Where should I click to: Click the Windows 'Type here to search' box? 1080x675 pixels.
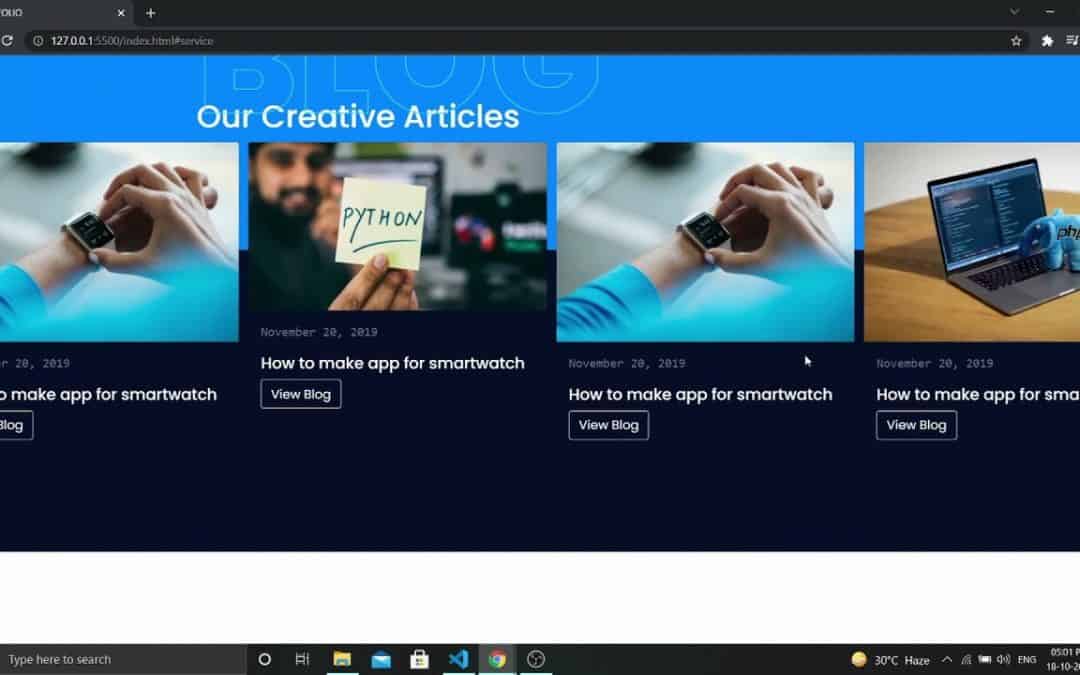[123, 659]
